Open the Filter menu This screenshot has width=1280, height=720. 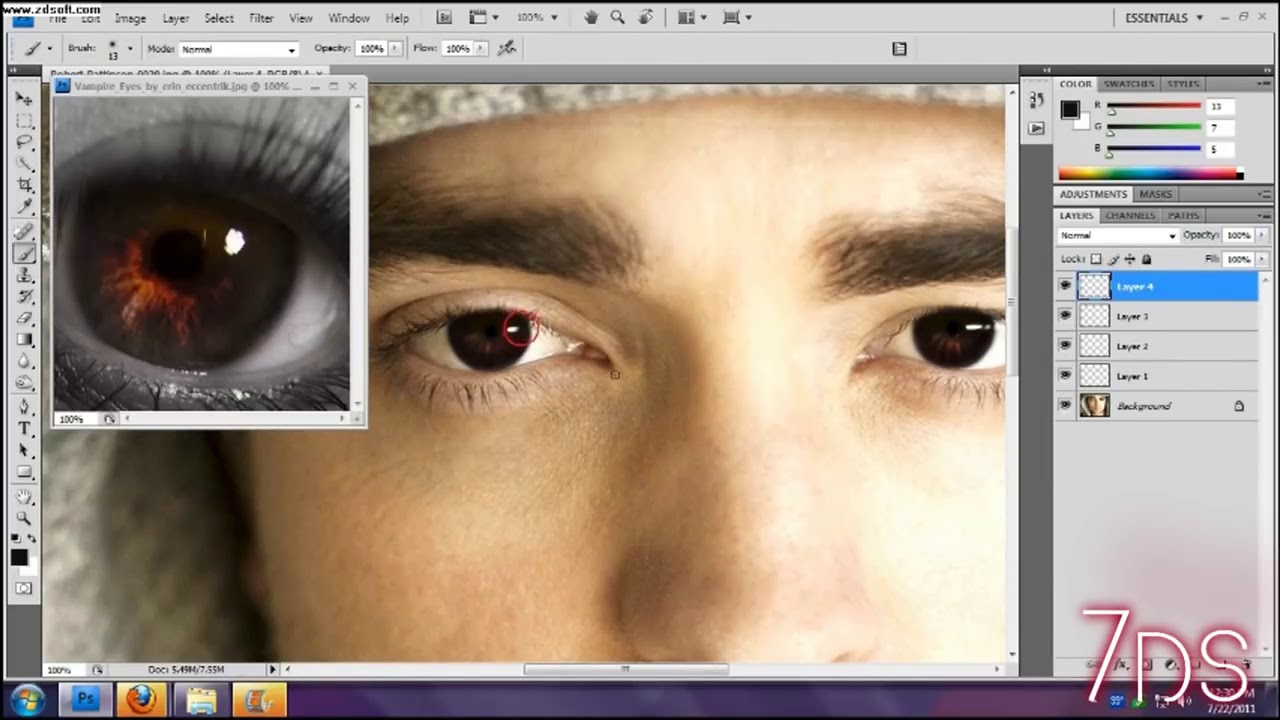click(261, 18)
